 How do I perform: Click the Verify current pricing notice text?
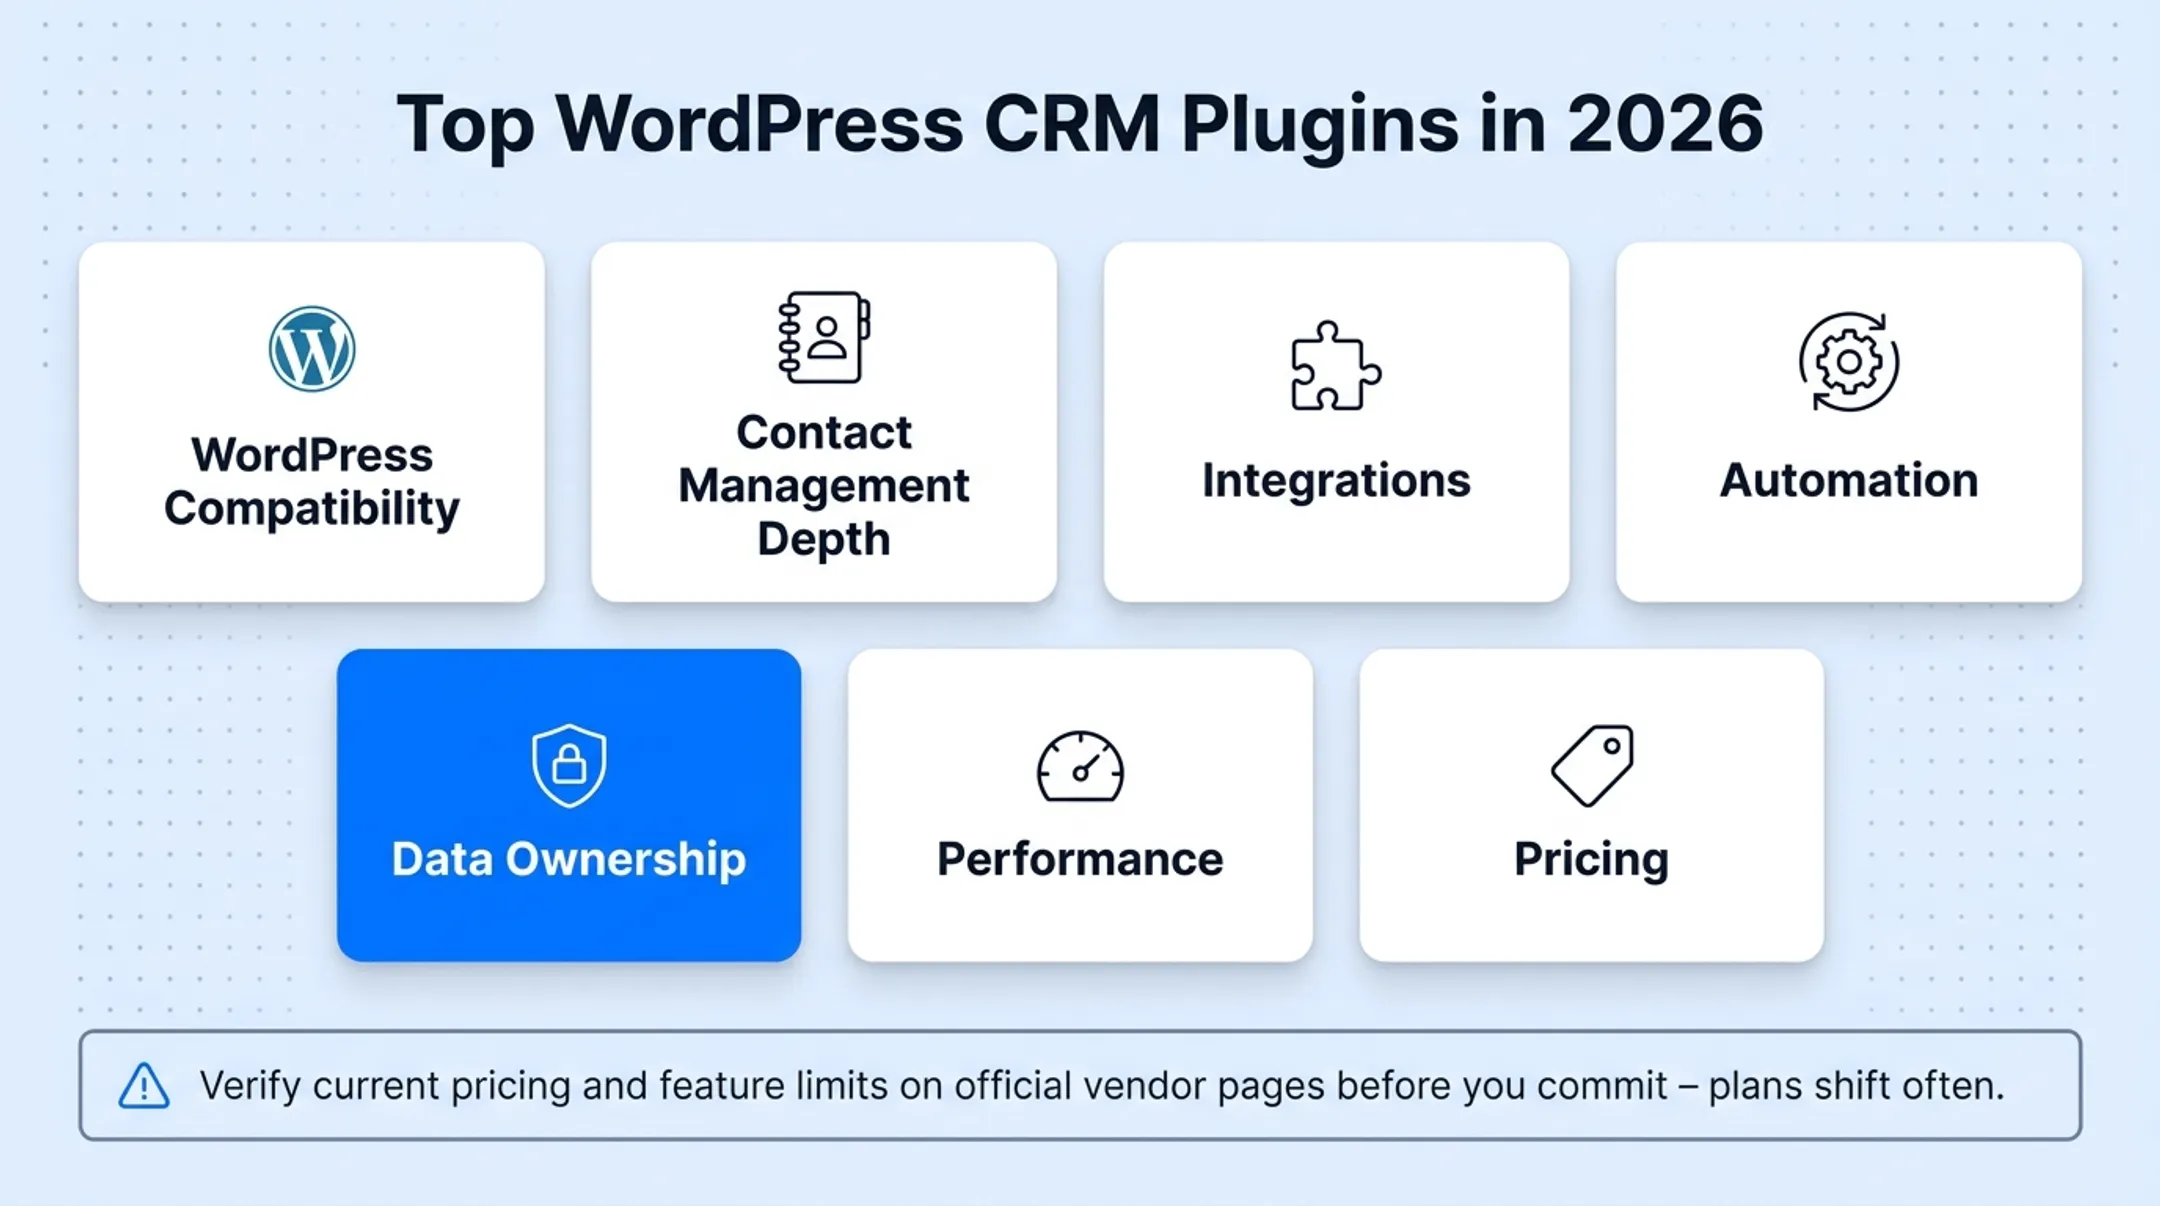(1102, 1086)
